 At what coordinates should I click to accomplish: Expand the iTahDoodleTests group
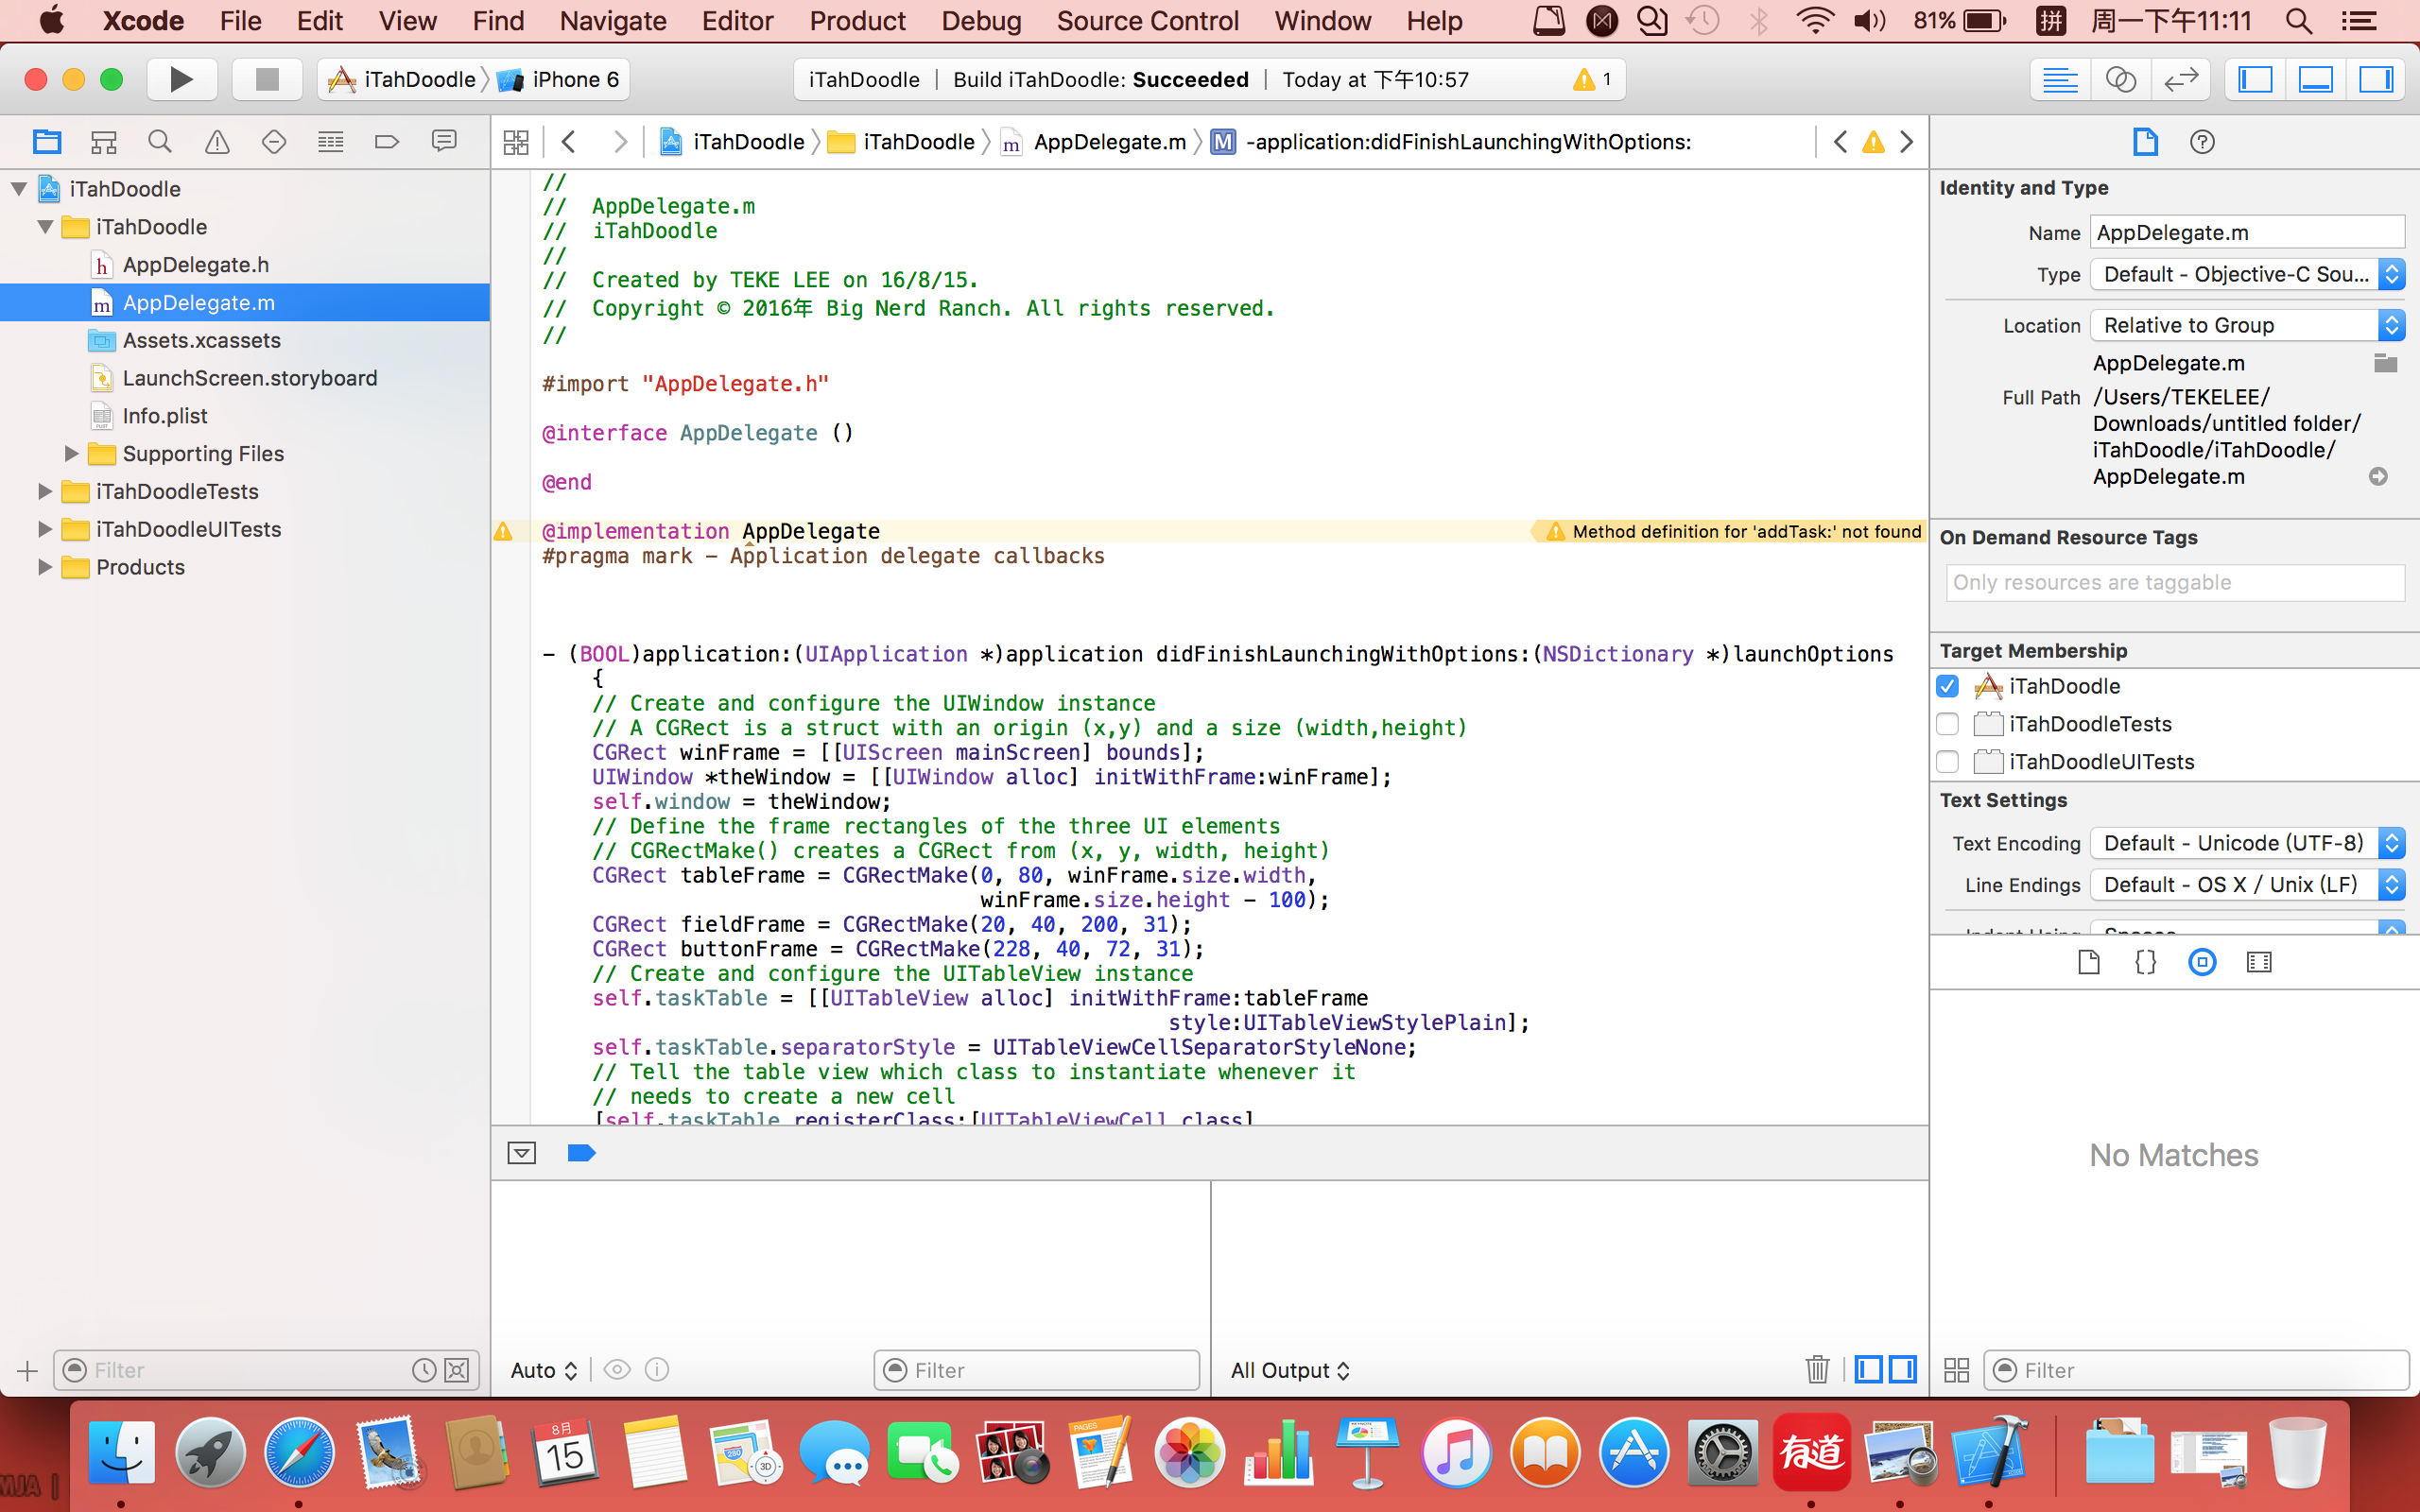pyautogui.click(x=45, y=491)
